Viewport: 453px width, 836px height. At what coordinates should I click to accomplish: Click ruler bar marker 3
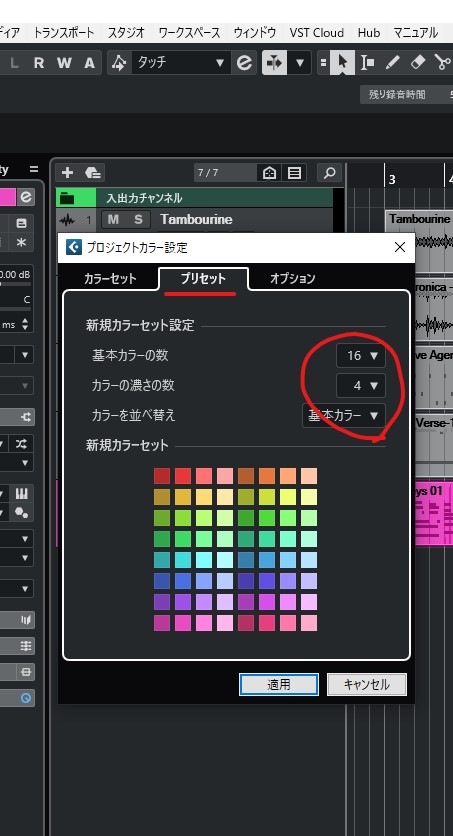pyautogui.click(x=392, y=179)
